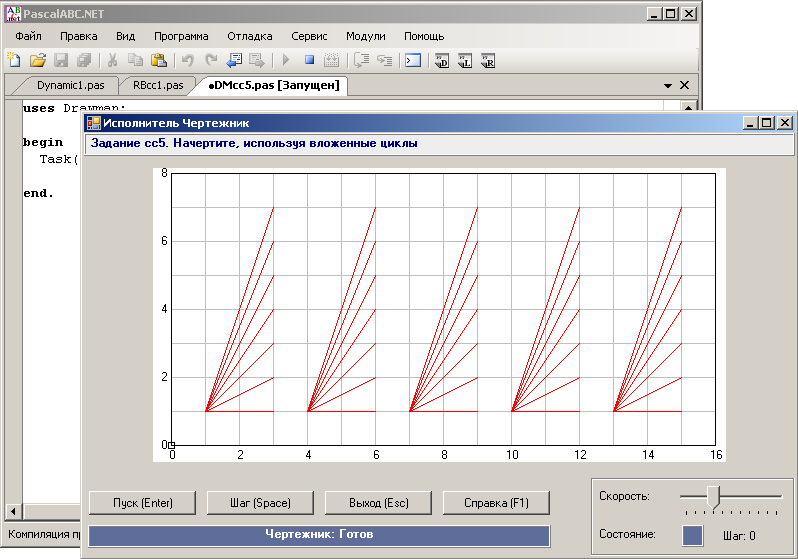Click the Справка (F1) button

(x=496, y=503)
